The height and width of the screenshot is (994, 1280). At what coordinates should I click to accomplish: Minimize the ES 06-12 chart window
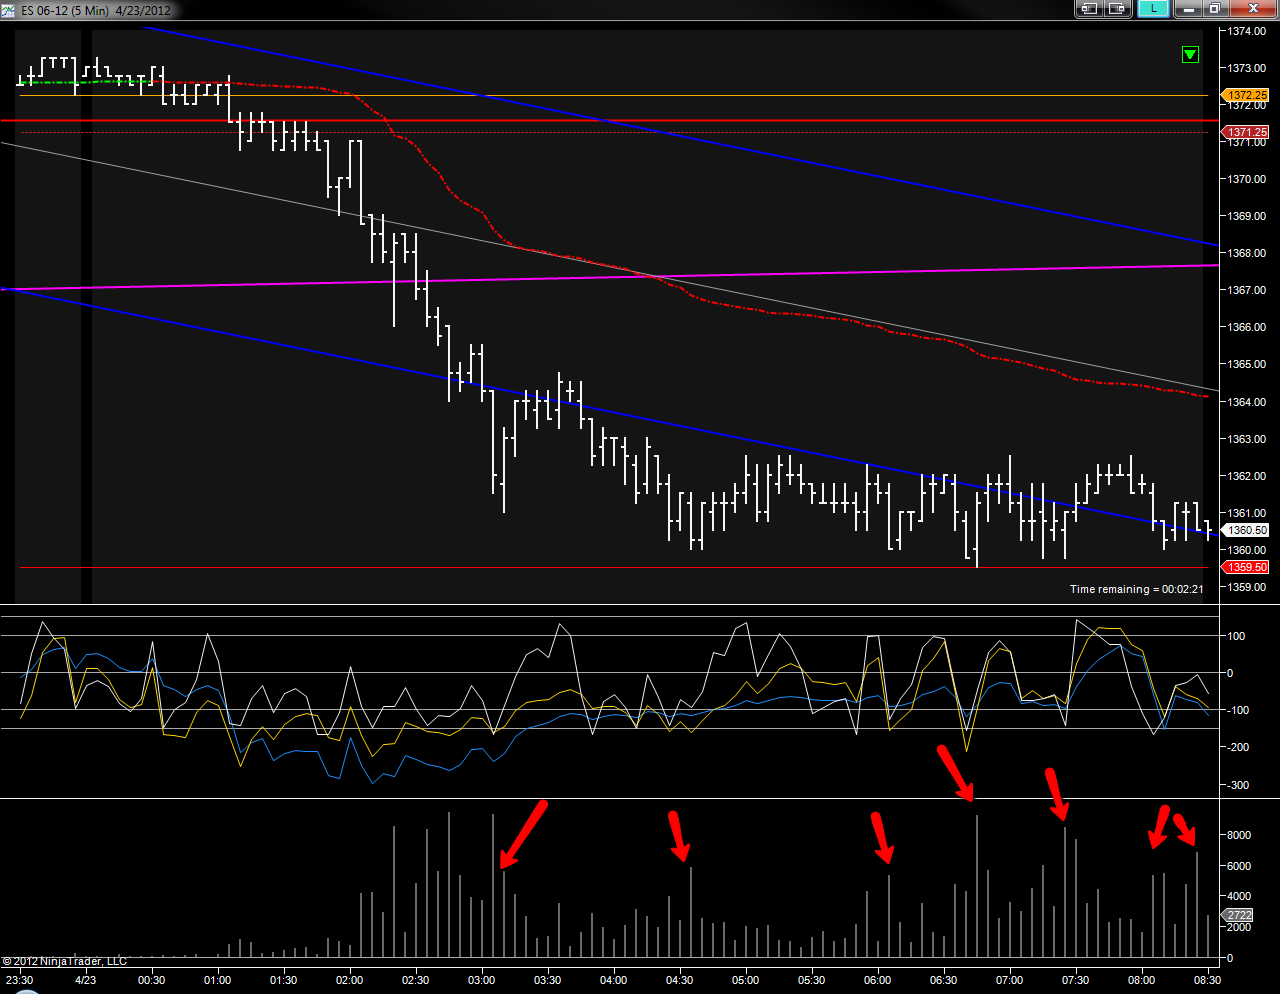click(1188, 9)
